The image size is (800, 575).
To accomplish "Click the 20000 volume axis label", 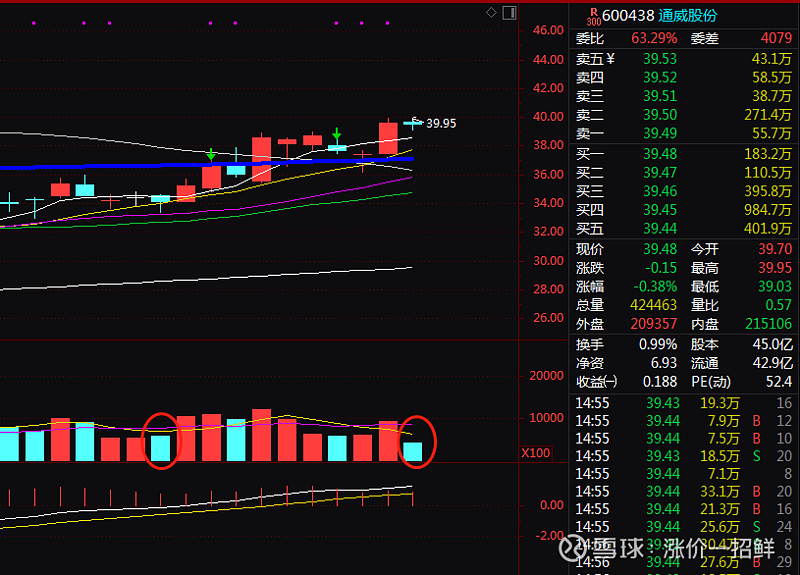I will coord(546,376).
